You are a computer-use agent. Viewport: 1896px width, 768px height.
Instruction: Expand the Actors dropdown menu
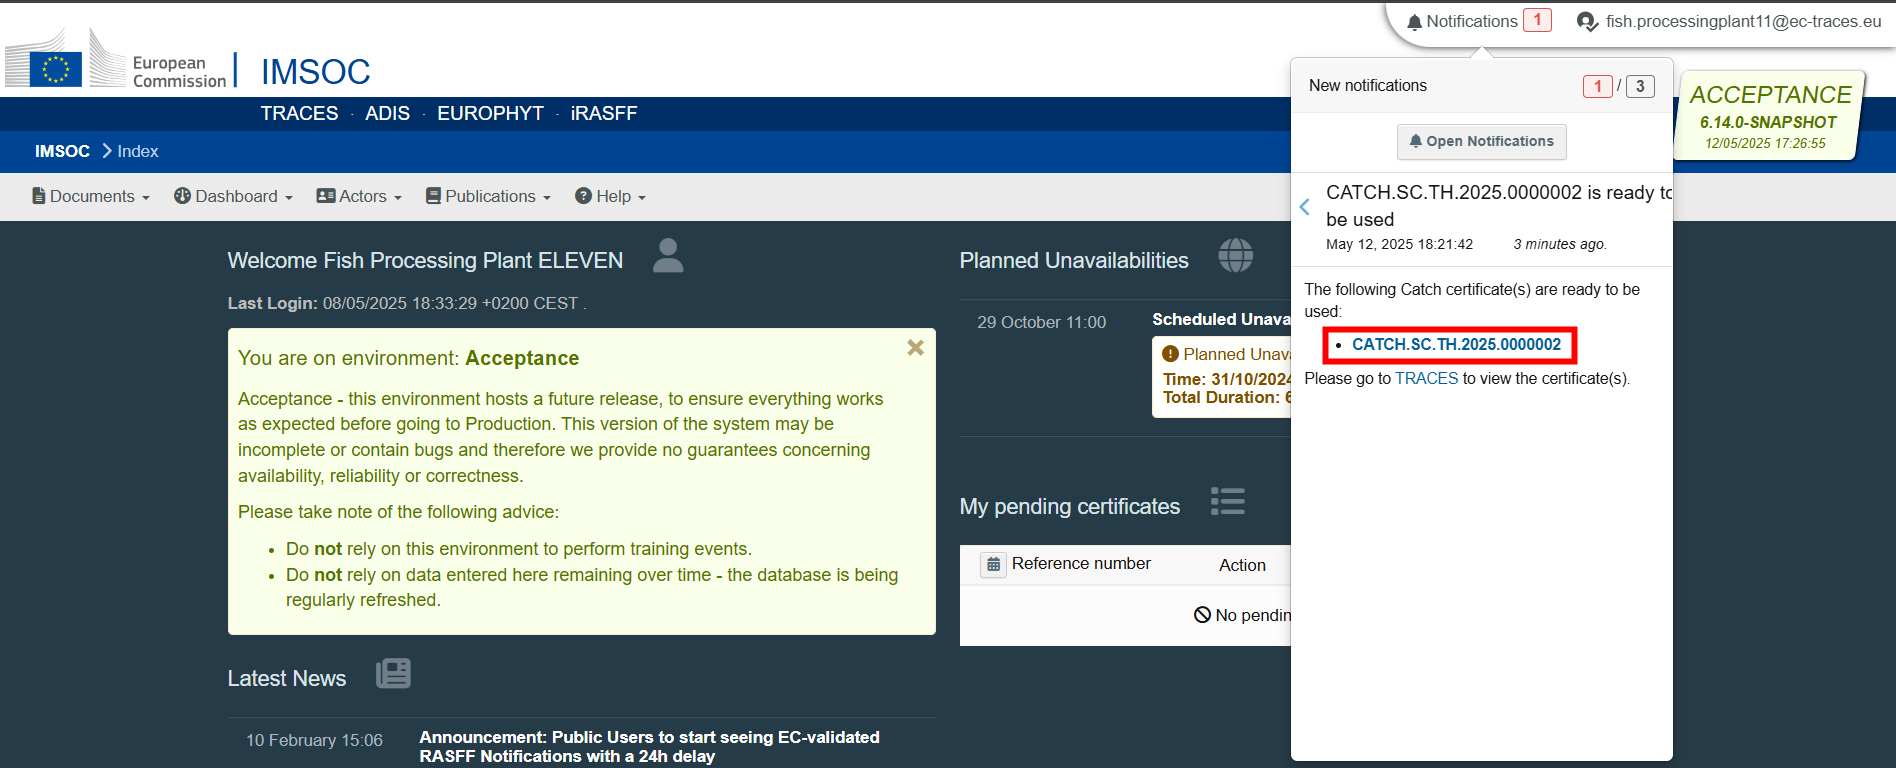coord(359,197)
